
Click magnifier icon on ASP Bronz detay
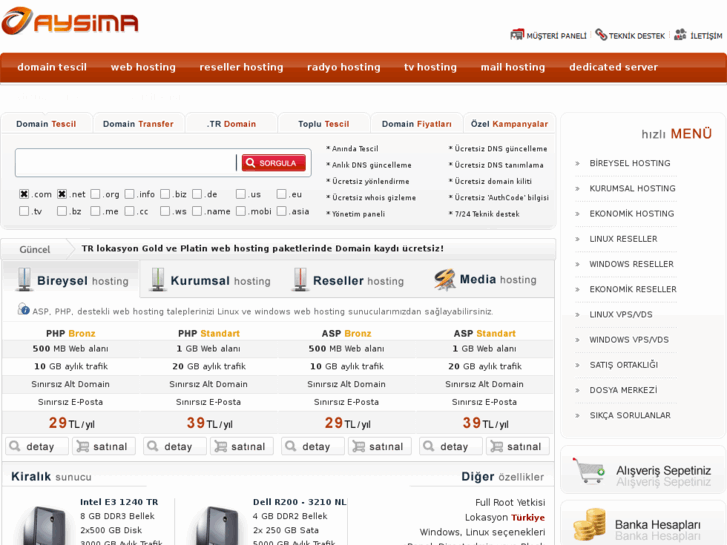pos(291,446)
